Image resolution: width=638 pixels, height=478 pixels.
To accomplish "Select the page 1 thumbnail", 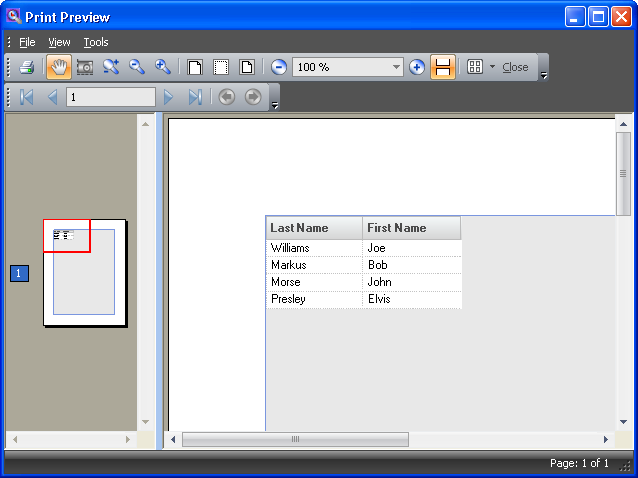I will pos(85,272).
